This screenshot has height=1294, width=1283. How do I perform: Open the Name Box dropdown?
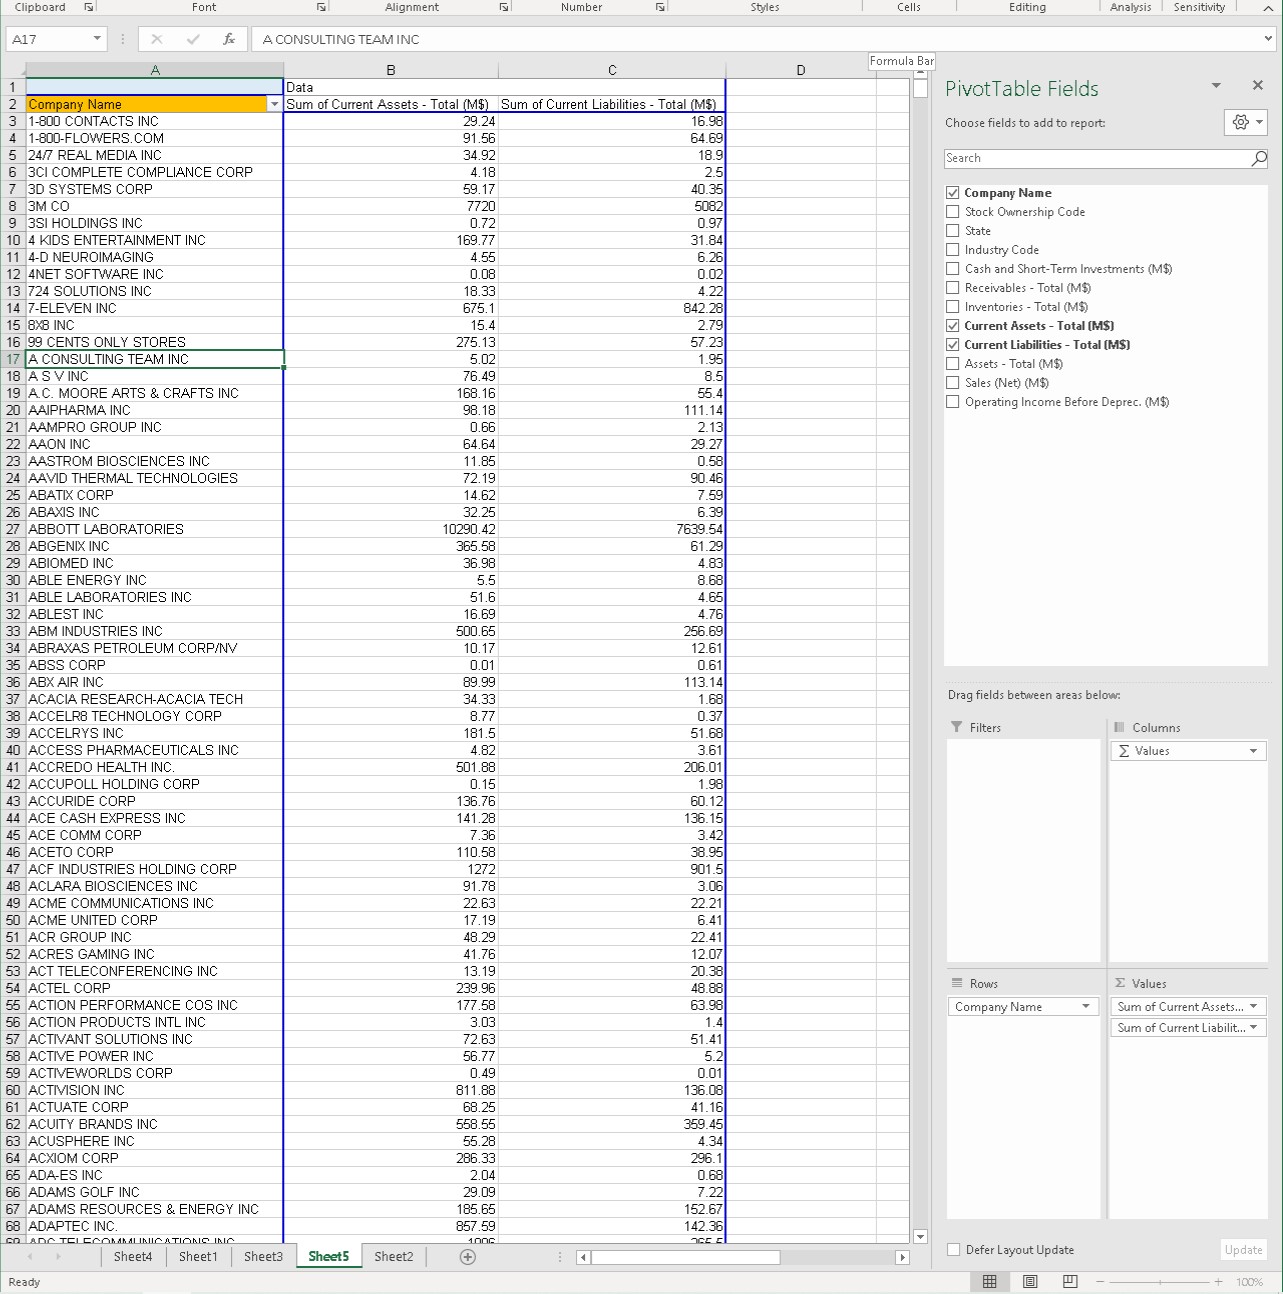click(x=95, y=37)
